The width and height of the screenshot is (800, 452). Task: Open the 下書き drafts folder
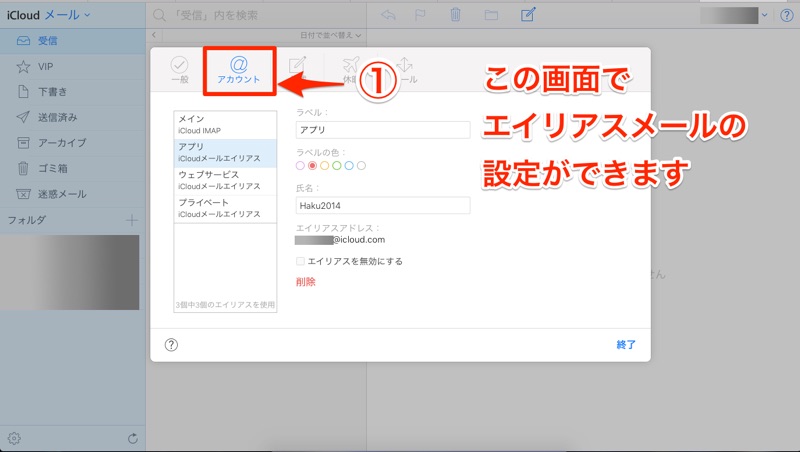click(72, 92)
